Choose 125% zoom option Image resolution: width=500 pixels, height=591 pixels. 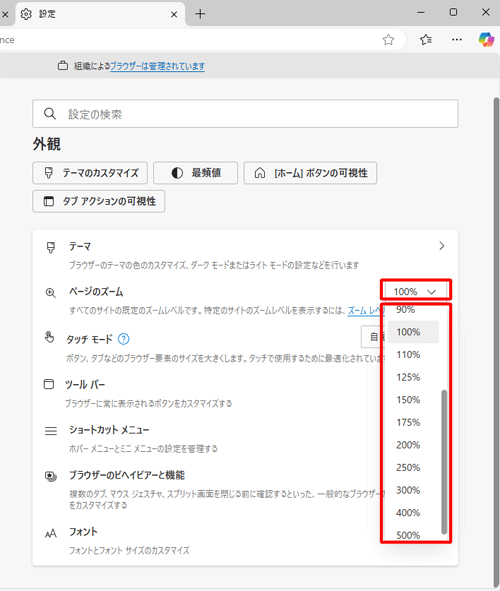click(413, 377)
